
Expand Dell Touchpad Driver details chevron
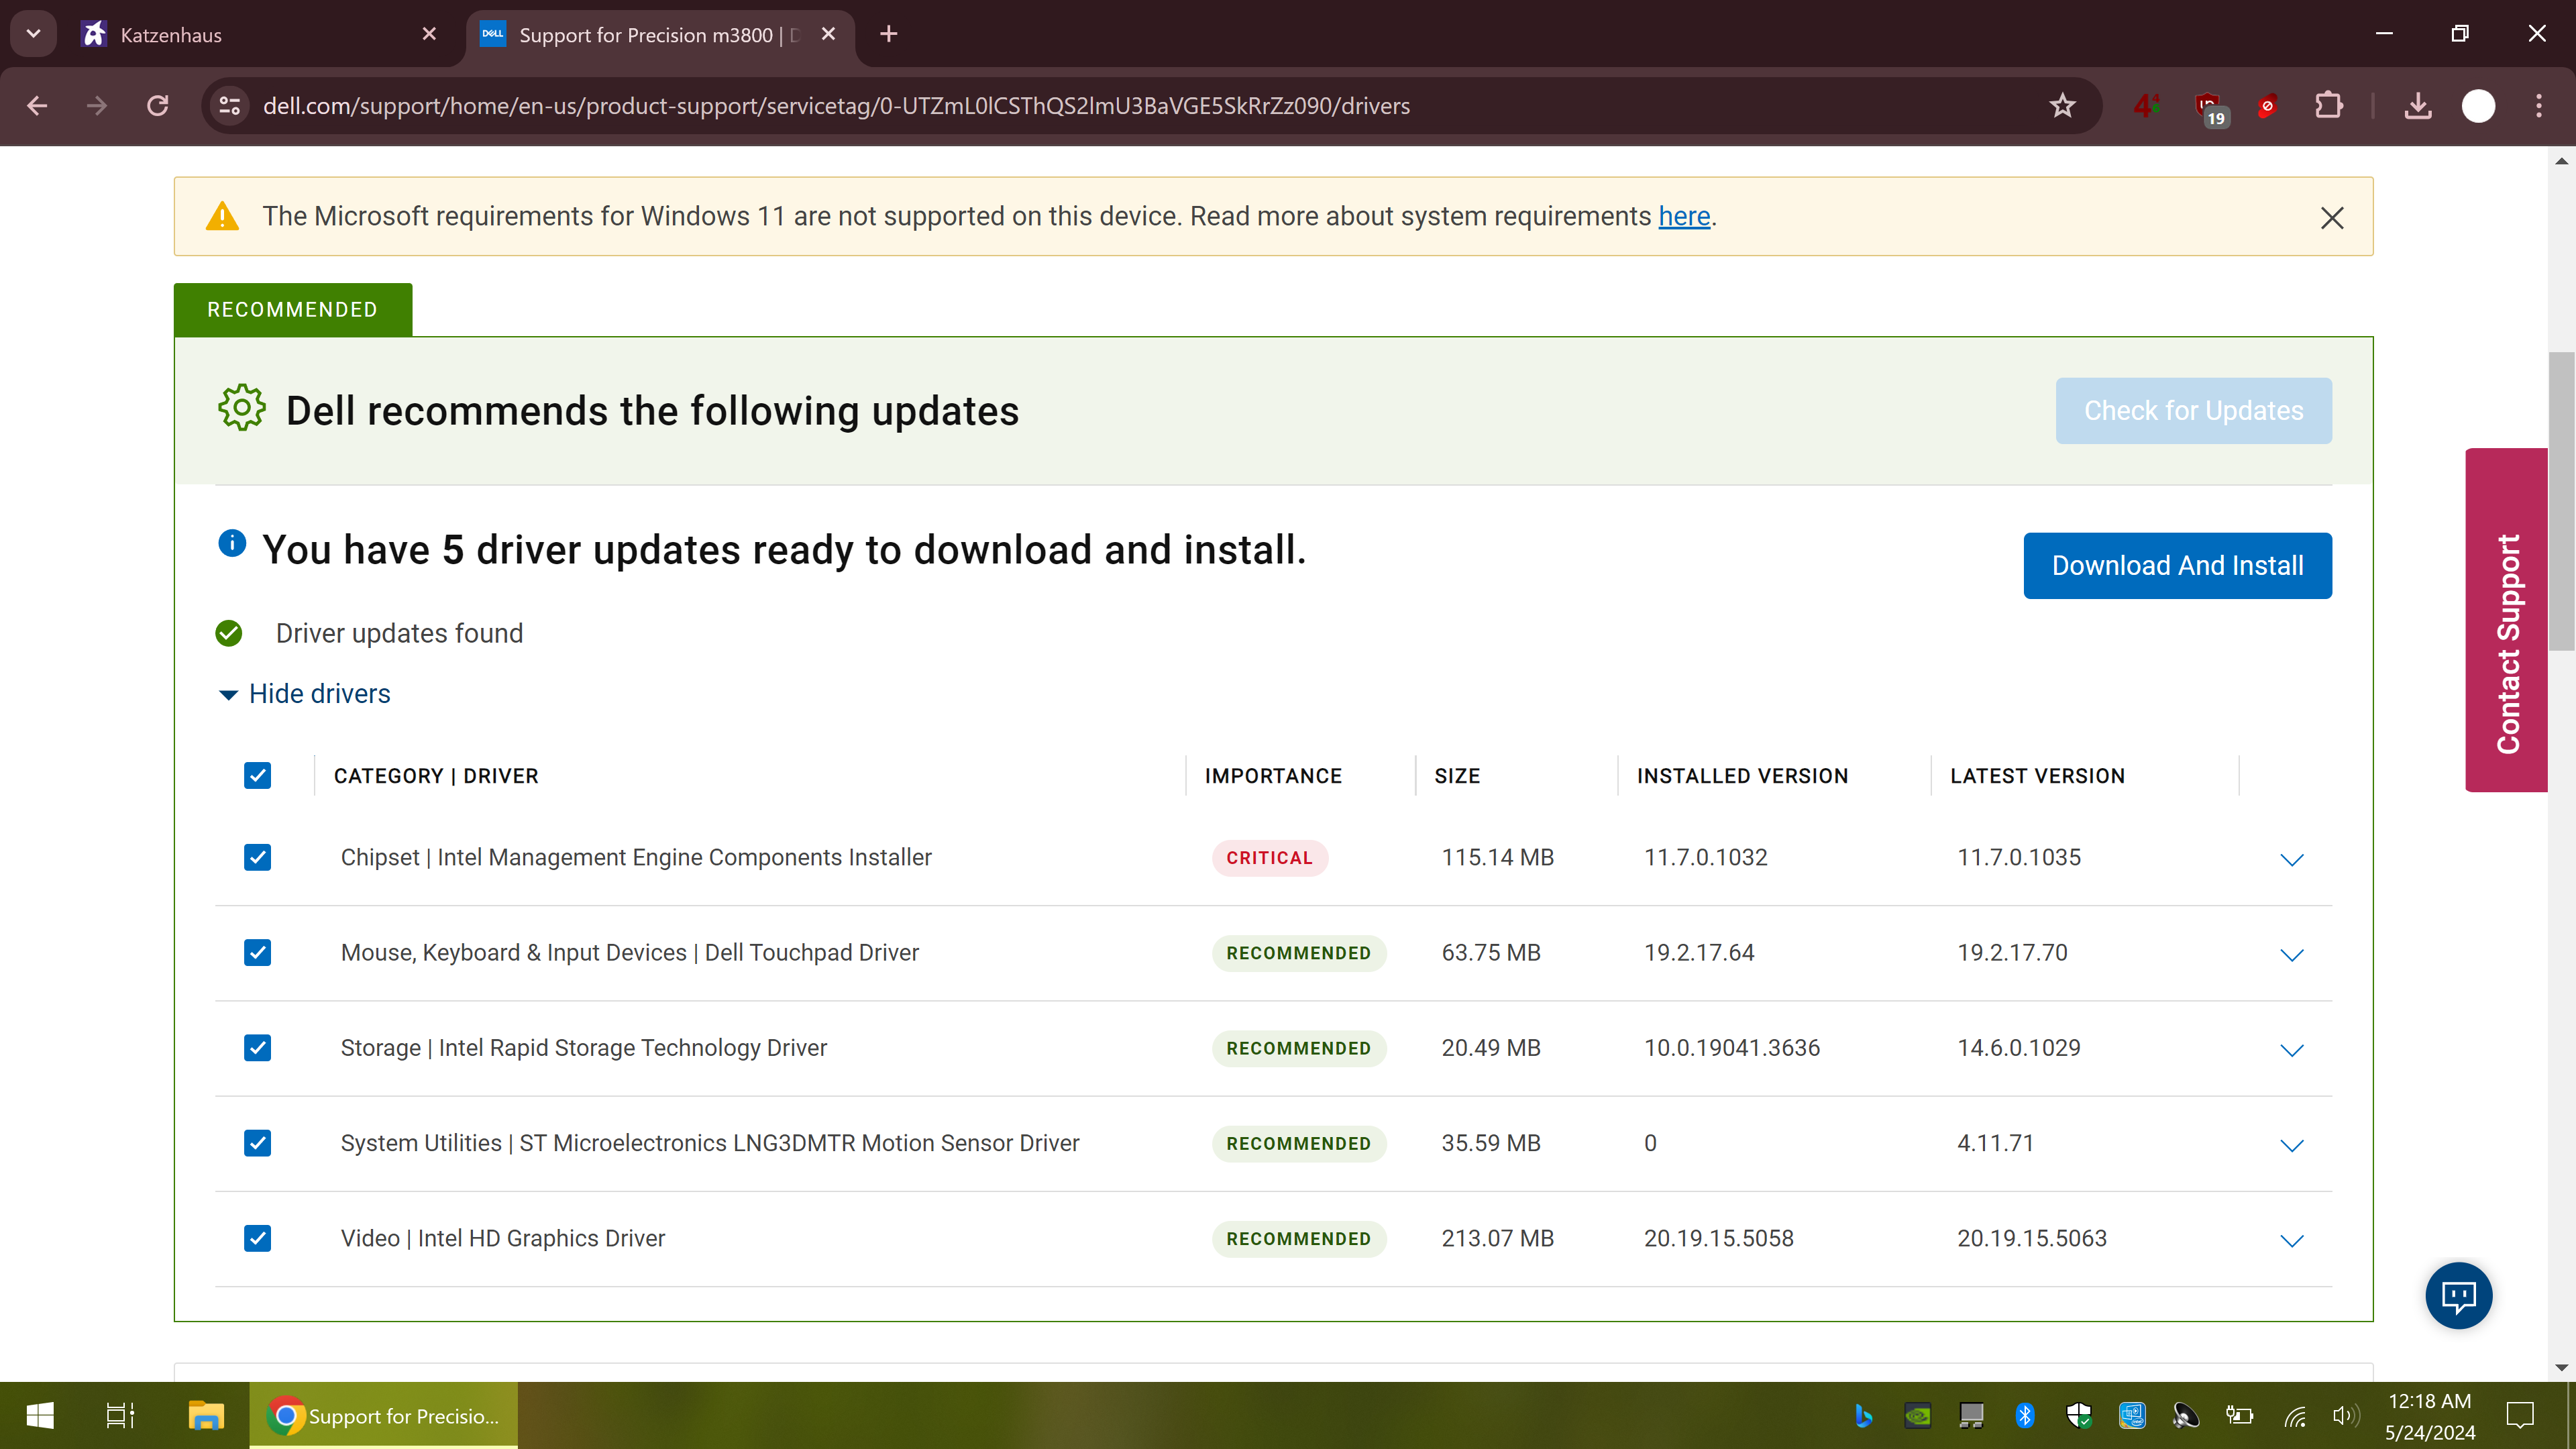click(2291, 955)
